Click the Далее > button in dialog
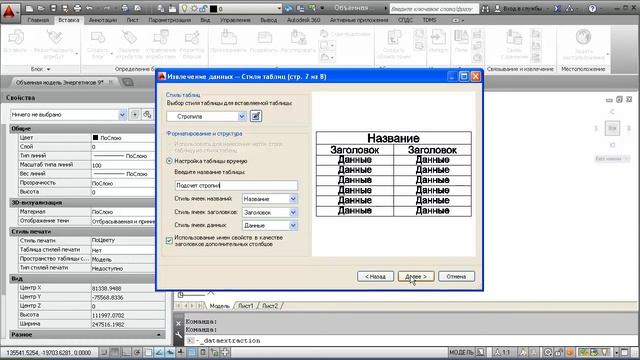Viewport: 640px width, 360px height. [x=416, y=276]
